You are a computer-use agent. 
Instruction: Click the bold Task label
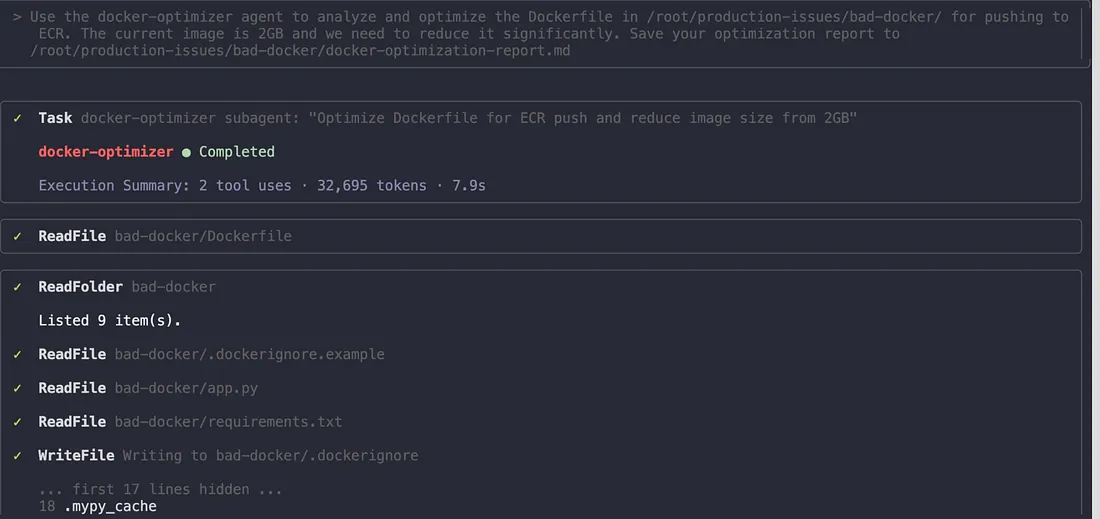tap(55, 118)
